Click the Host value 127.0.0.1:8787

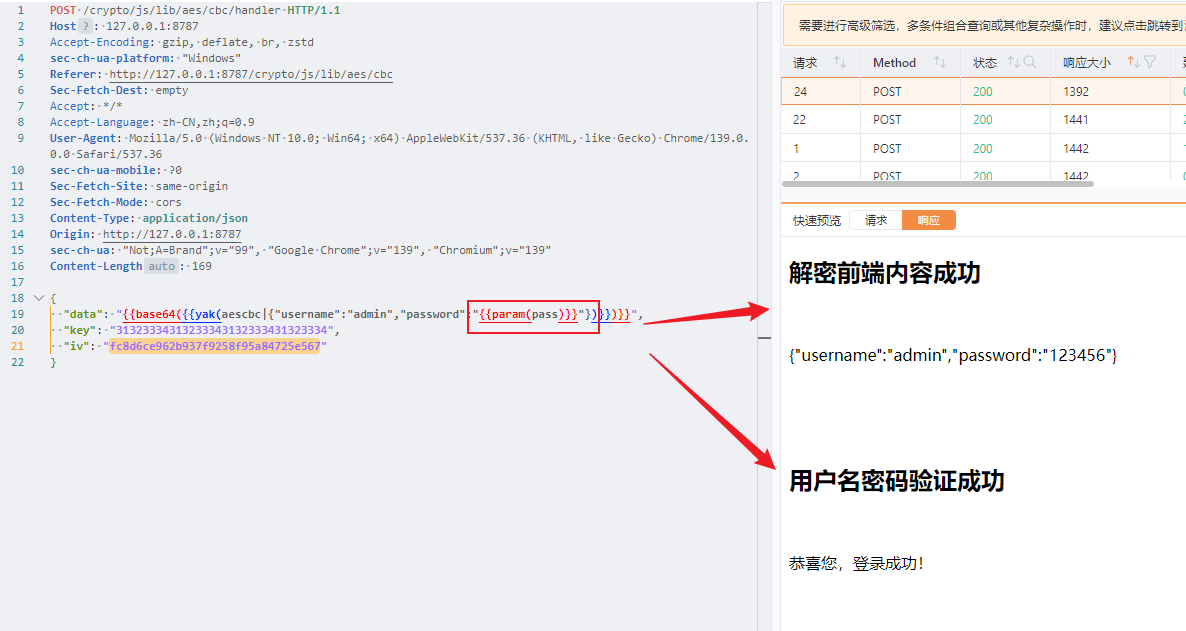152,26
